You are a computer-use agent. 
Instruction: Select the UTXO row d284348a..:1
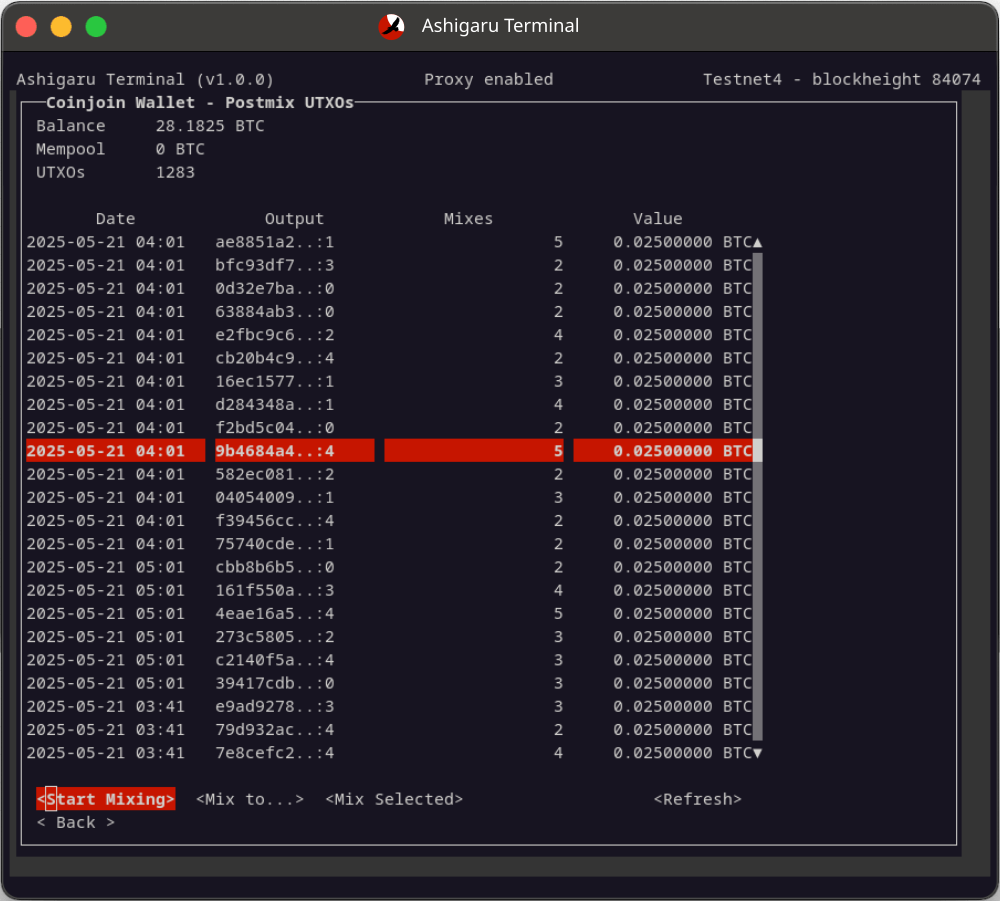tap(390, 404)
